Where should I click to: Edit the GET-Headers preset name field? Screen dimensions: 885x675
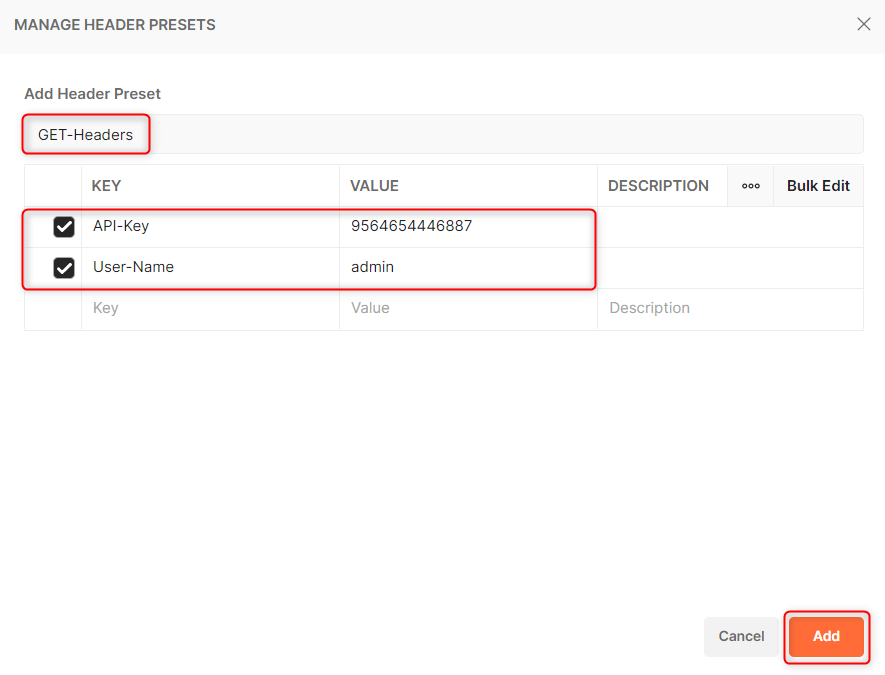(x=86, y=133)
